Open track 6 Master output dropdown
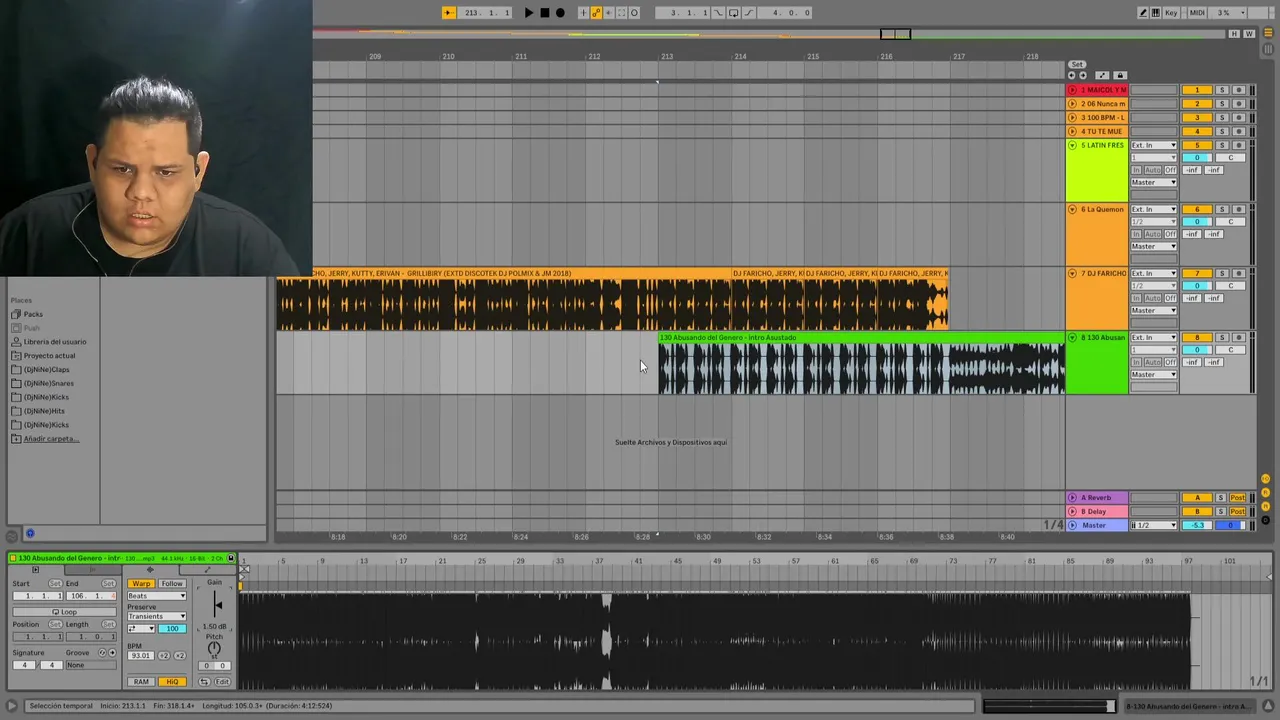 coord(1154,246)
